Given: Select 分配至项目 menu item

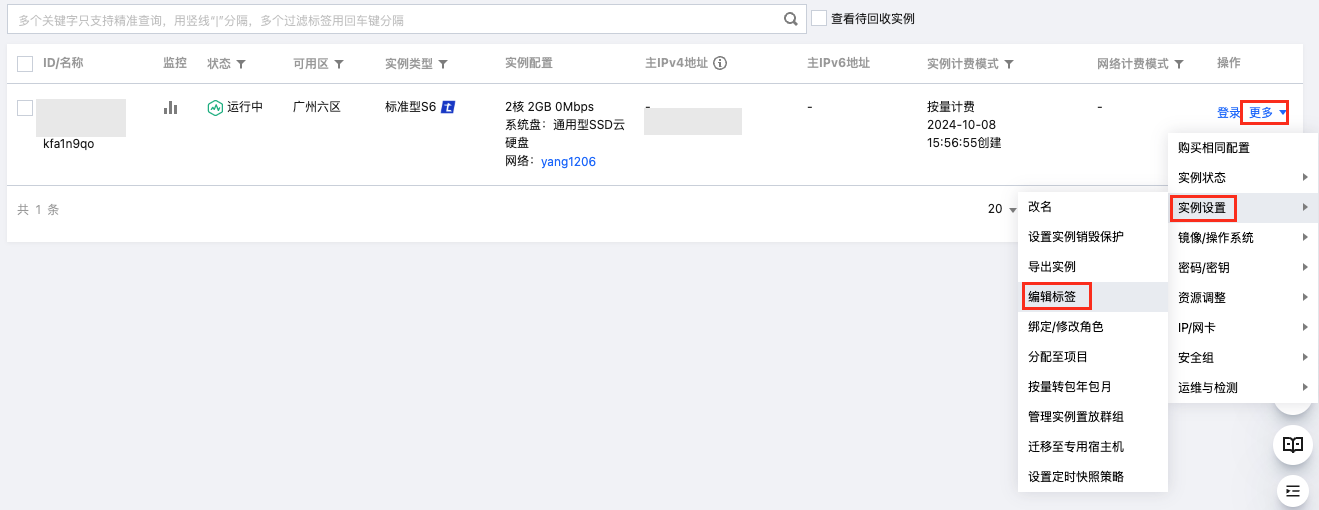Looking at the screenshot, I should 1093,356.
